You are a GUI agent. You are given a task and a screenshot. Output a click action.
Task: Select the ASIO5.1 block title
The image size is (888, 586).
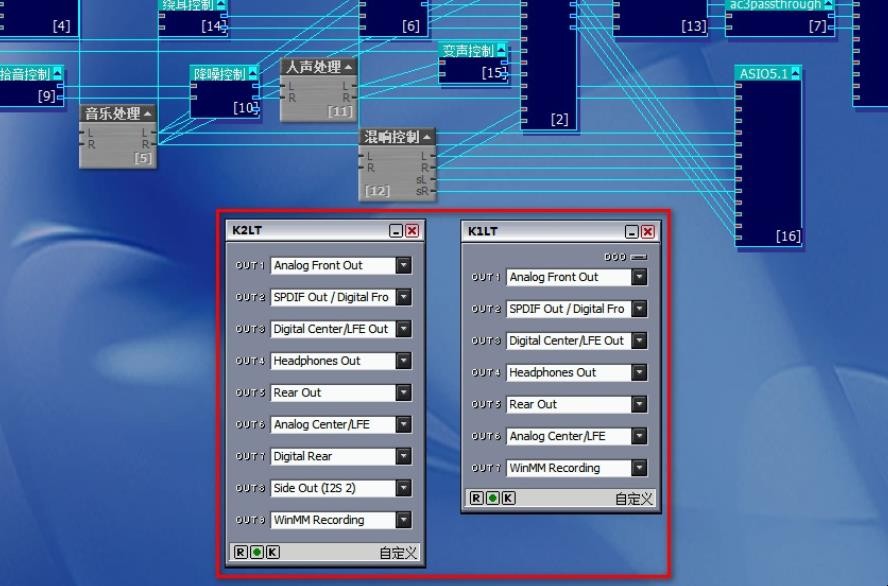[x=763, y=74]
